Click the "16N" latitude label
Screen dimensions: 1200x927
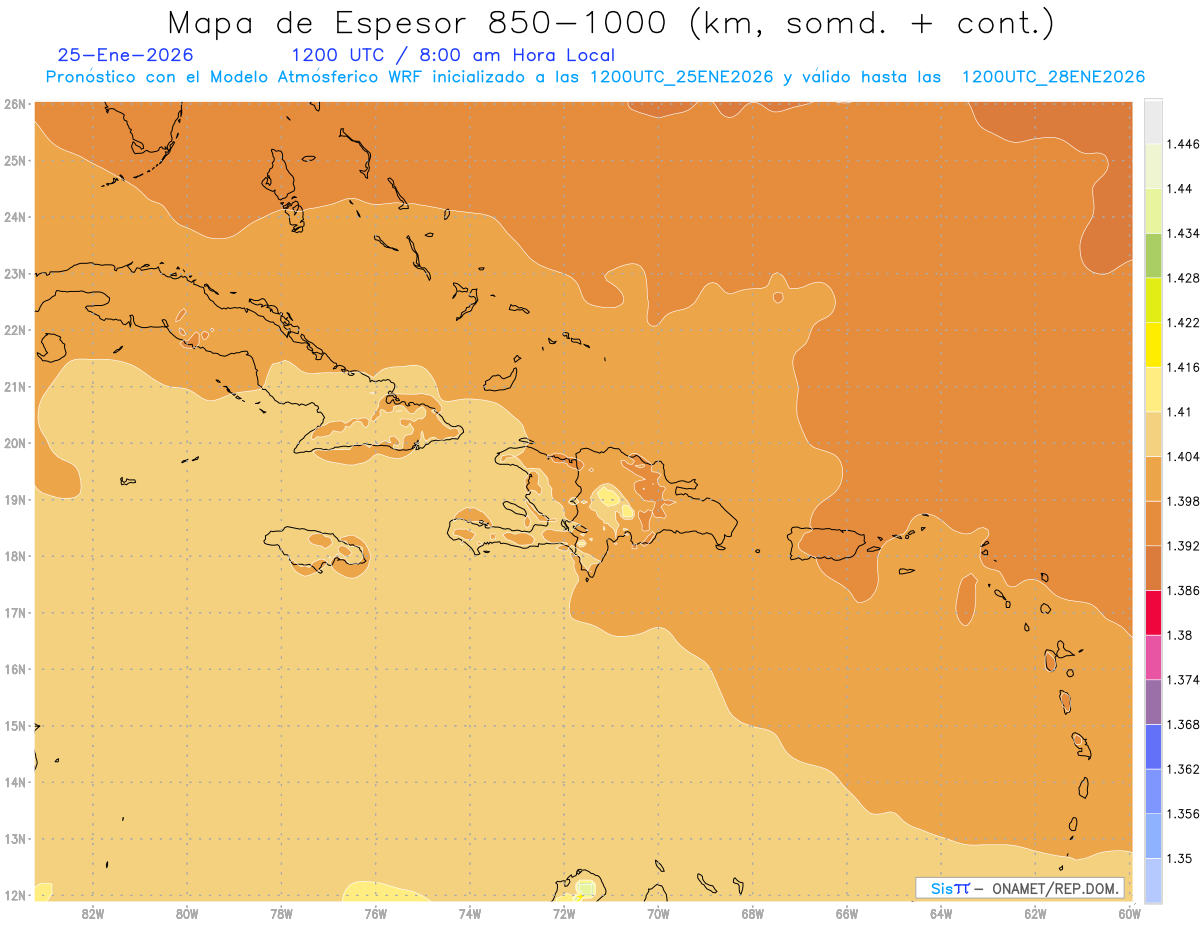coord(15,669)
